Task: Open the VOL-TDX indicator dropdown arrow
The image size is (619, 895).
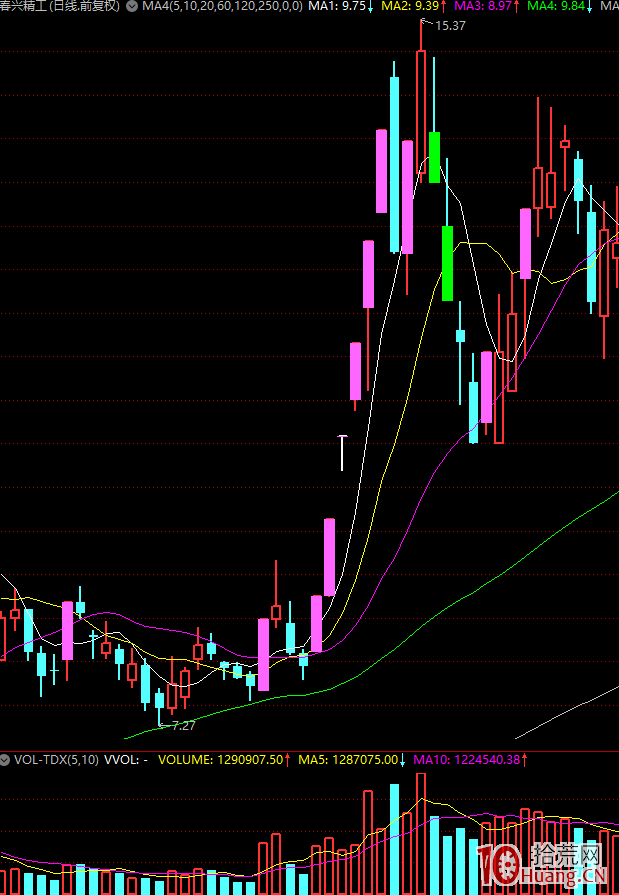Action: pyautogui.click(x=5, y=760)
